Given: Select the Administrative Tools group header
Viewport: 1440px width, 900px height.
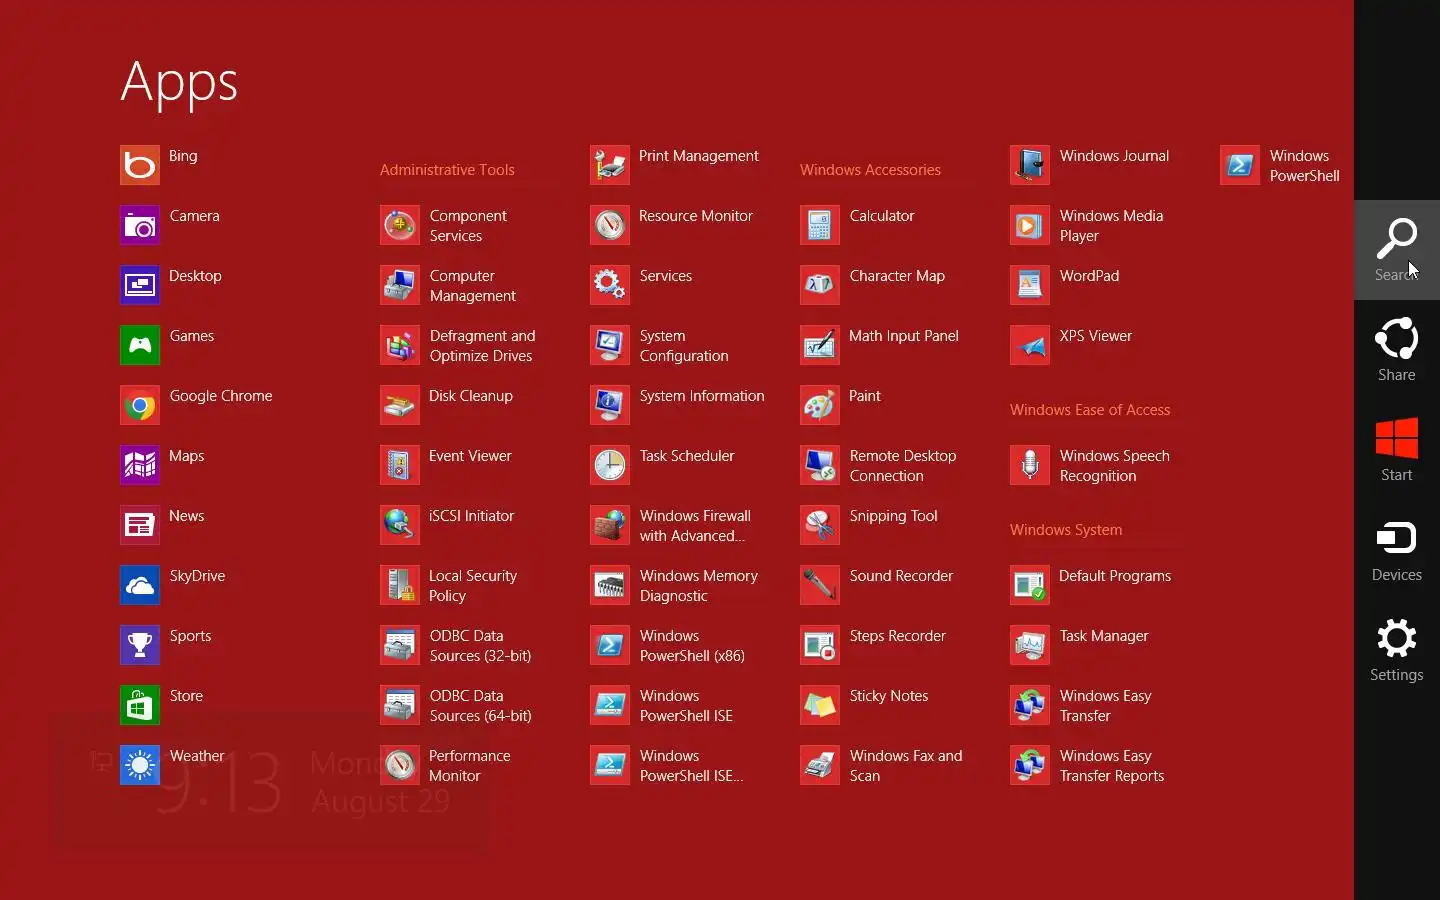Looking at the screenshot, I should coord(447,170).
